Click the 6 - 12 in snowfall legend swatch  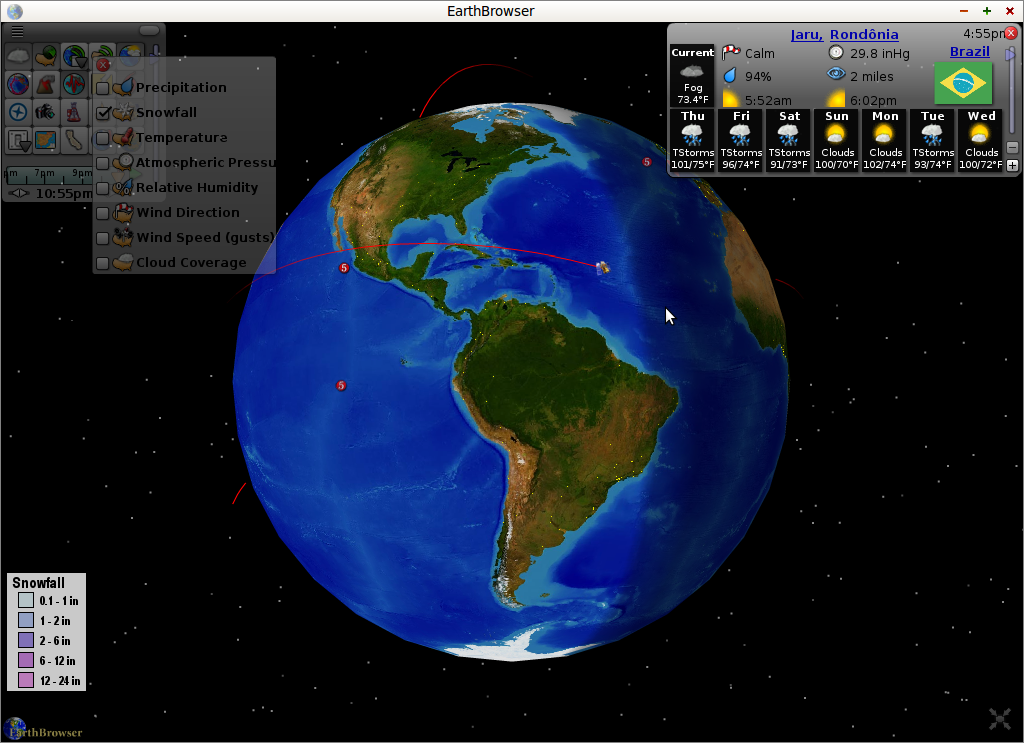point(25,660)
